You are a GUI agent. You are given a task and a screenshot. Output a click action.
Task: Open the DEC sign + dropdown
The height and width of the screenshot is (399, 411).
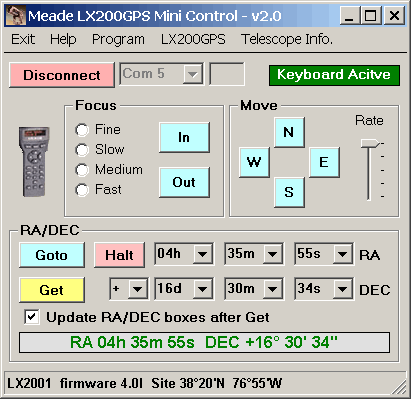point(138,289)
